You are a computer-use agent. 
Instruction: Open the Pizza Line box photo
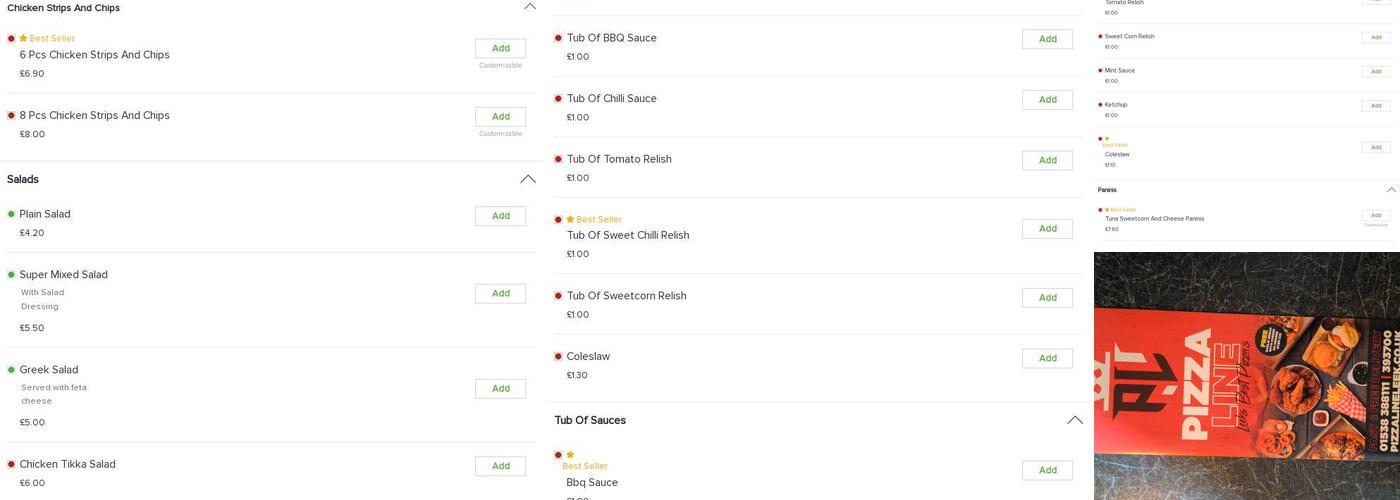[x=1246, y=375]
